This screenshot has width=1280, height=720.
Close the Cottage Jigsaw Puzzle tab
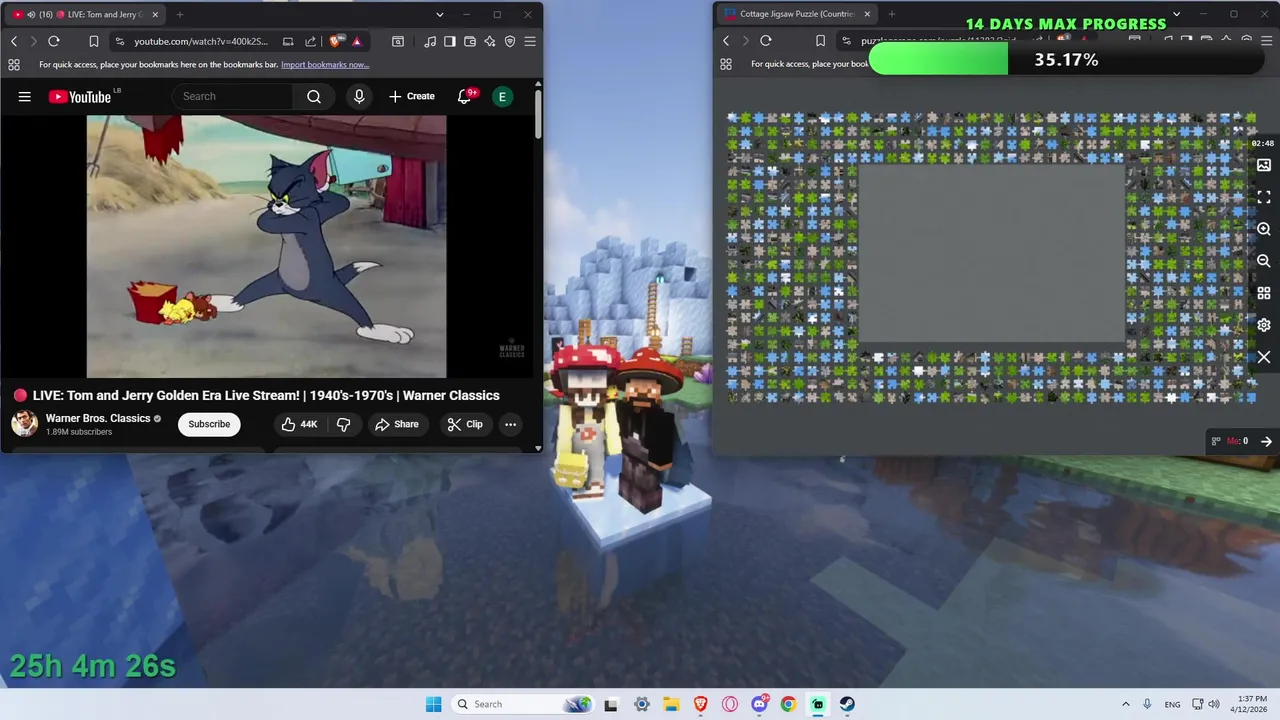(867, 14)
